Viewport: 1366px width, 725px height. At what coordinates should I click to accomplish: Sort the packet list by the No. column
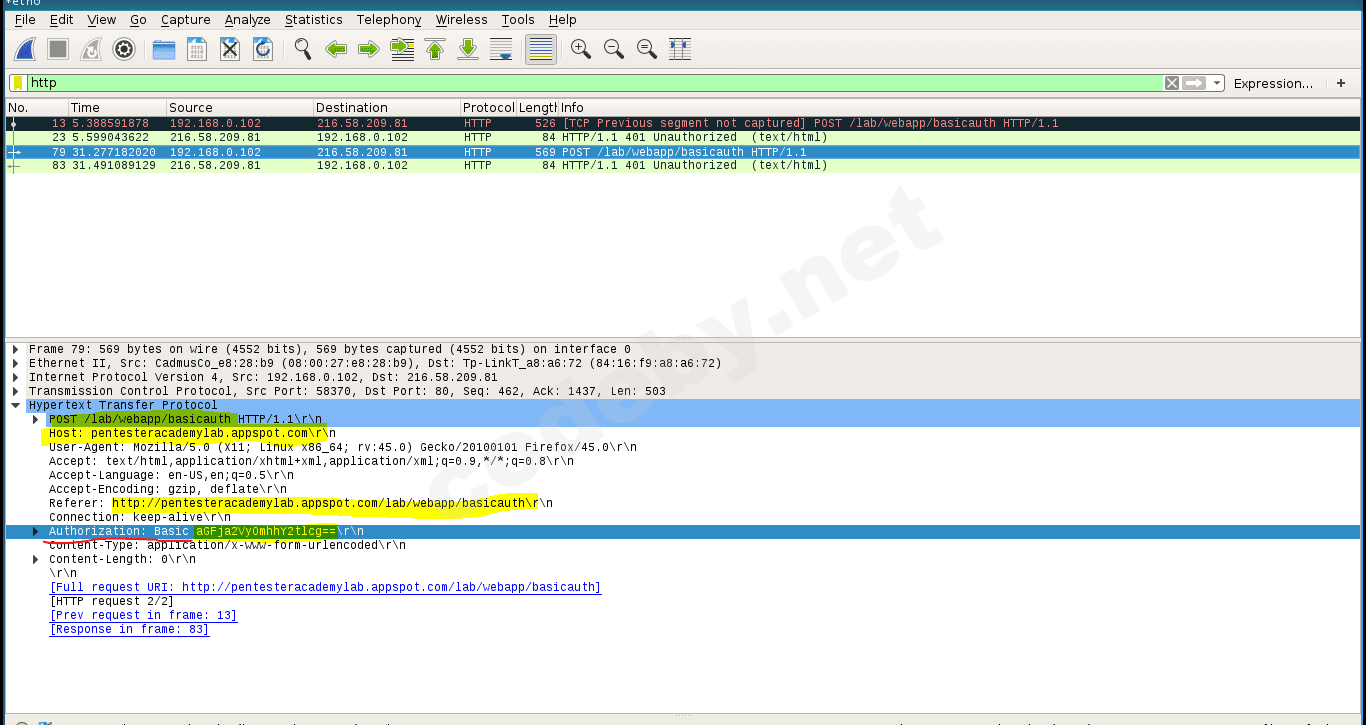pos(37,107)
